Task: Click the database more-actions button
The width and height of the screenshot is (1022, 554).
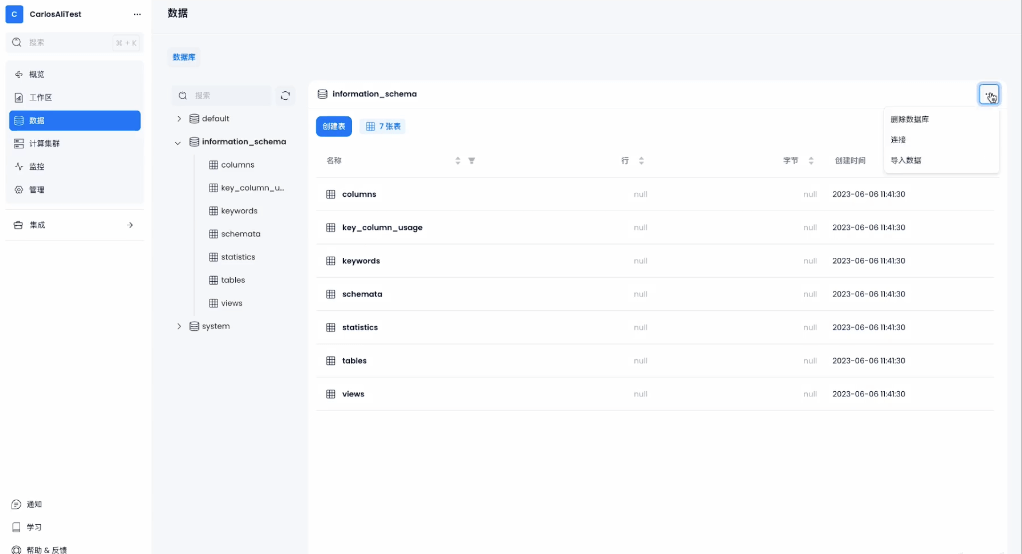Action: [x=989, y=95]
